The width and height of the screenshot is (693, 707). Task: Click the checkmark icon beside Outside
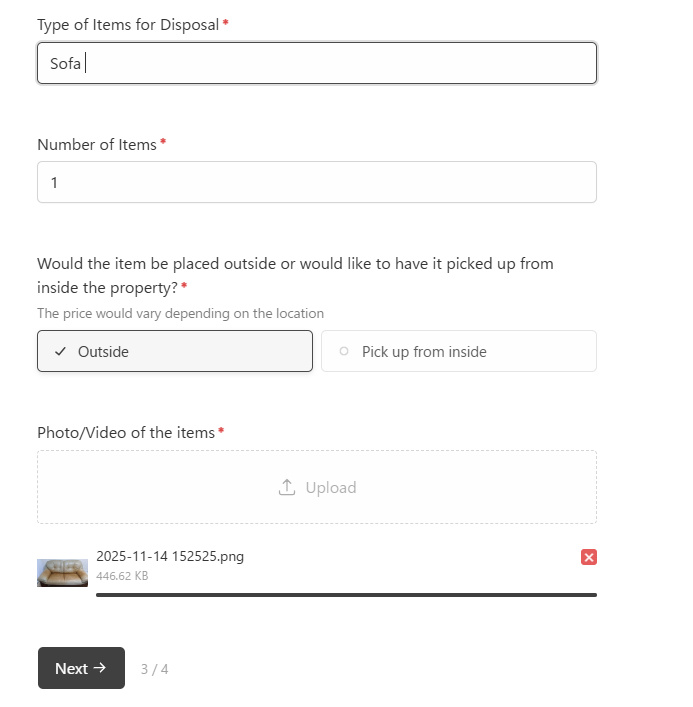click(x=61, y=351)
